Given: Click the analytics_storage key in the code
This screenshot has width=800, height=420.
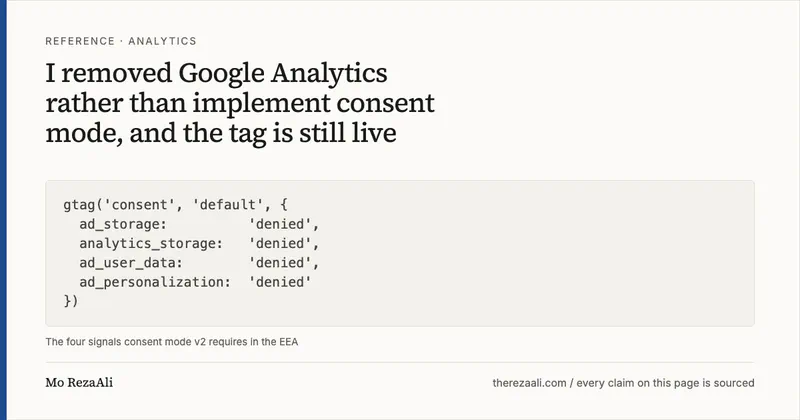Looking at the screenshot, I should point(151,243).
